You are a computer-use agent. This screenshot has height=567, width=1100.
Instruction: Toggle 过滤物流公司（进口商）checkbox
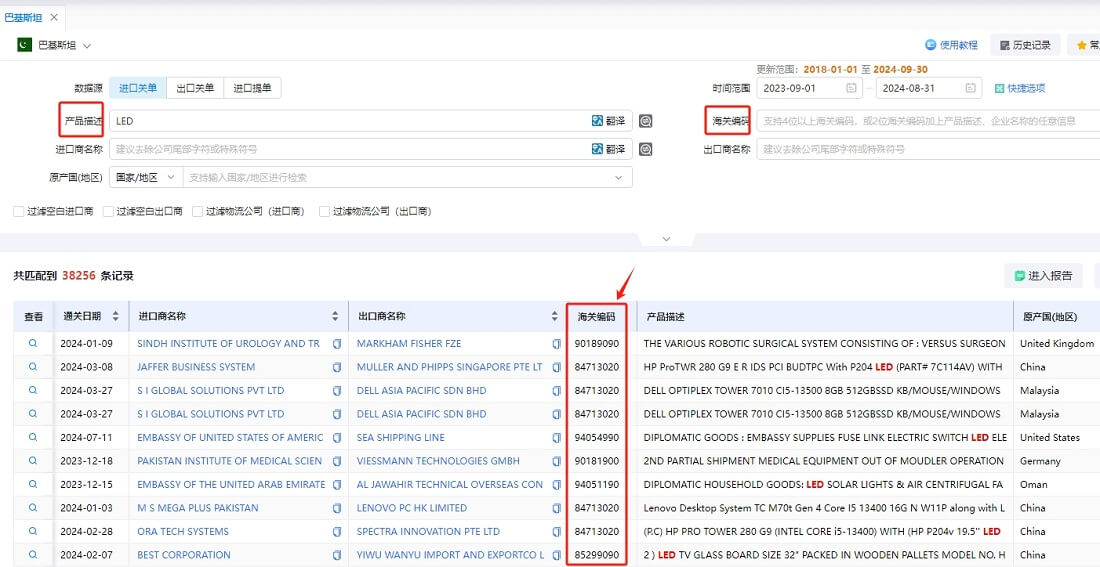coord(198,211)
